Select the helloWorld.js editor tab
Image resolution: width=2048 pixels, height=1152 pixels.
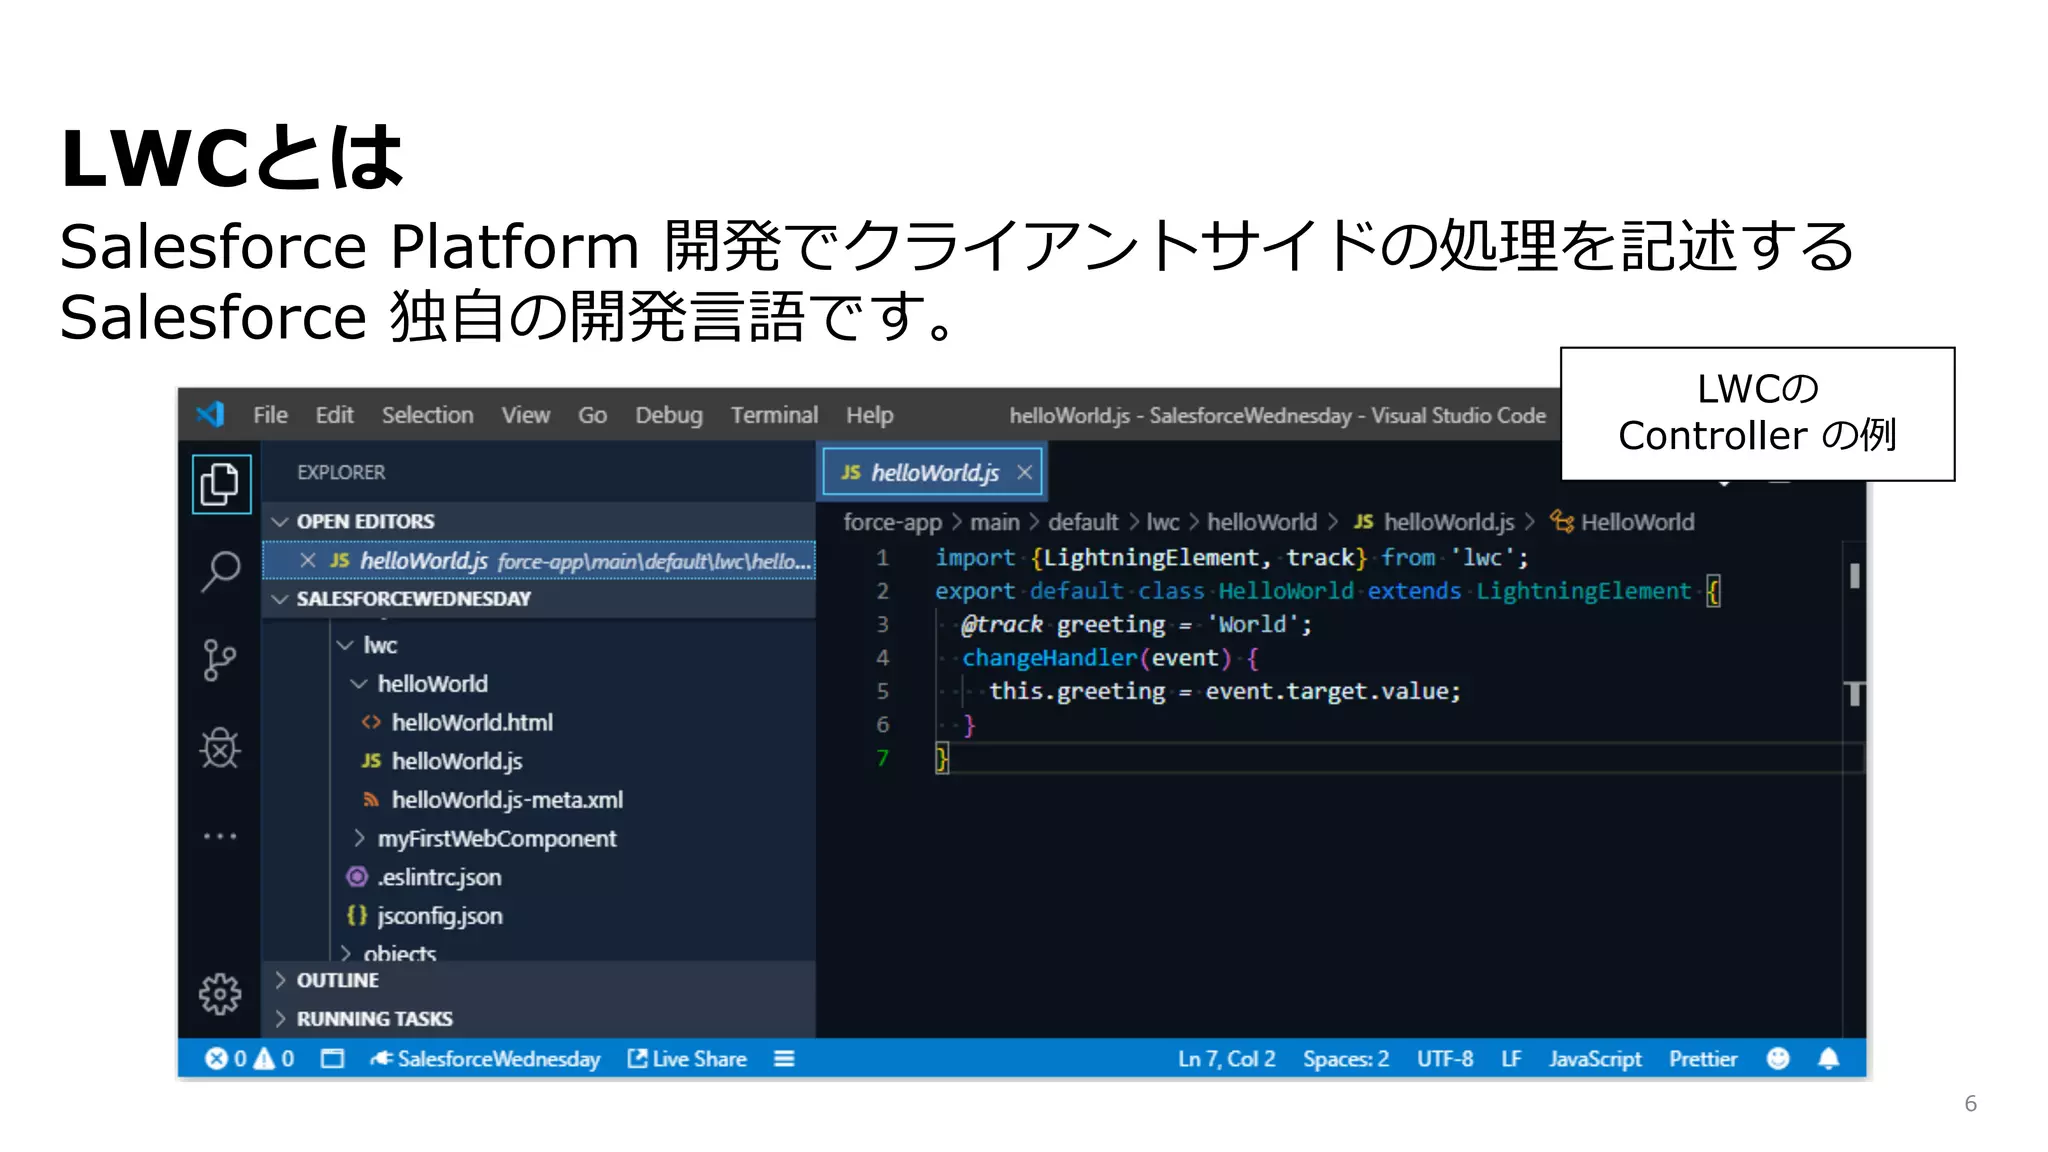[x=933, y=472]
